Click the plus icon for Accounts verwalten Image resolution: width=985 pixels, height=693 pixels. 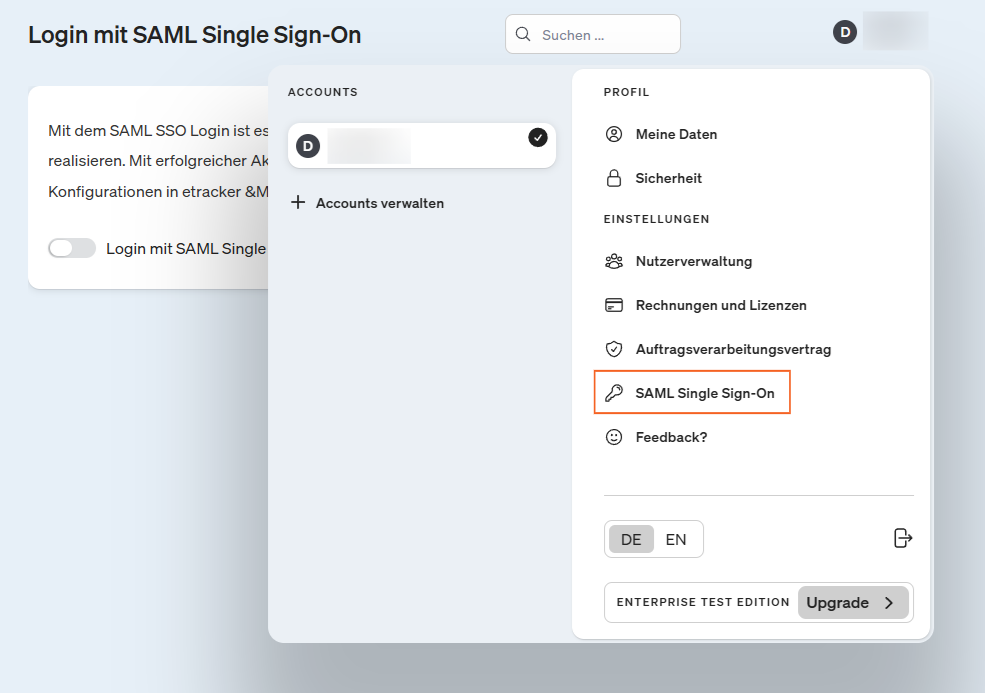297,203
